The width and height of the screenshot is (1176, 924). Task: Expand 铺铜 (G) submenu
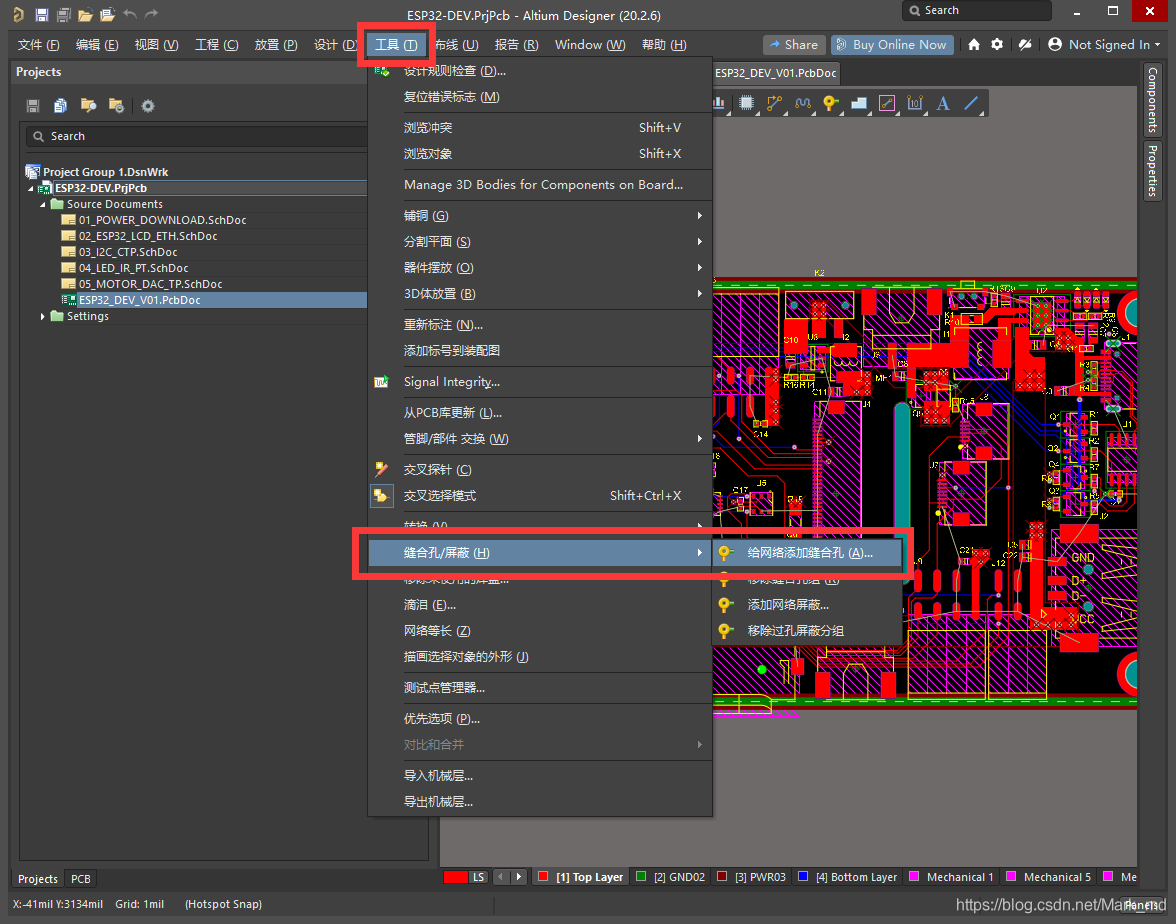(539, 216)
